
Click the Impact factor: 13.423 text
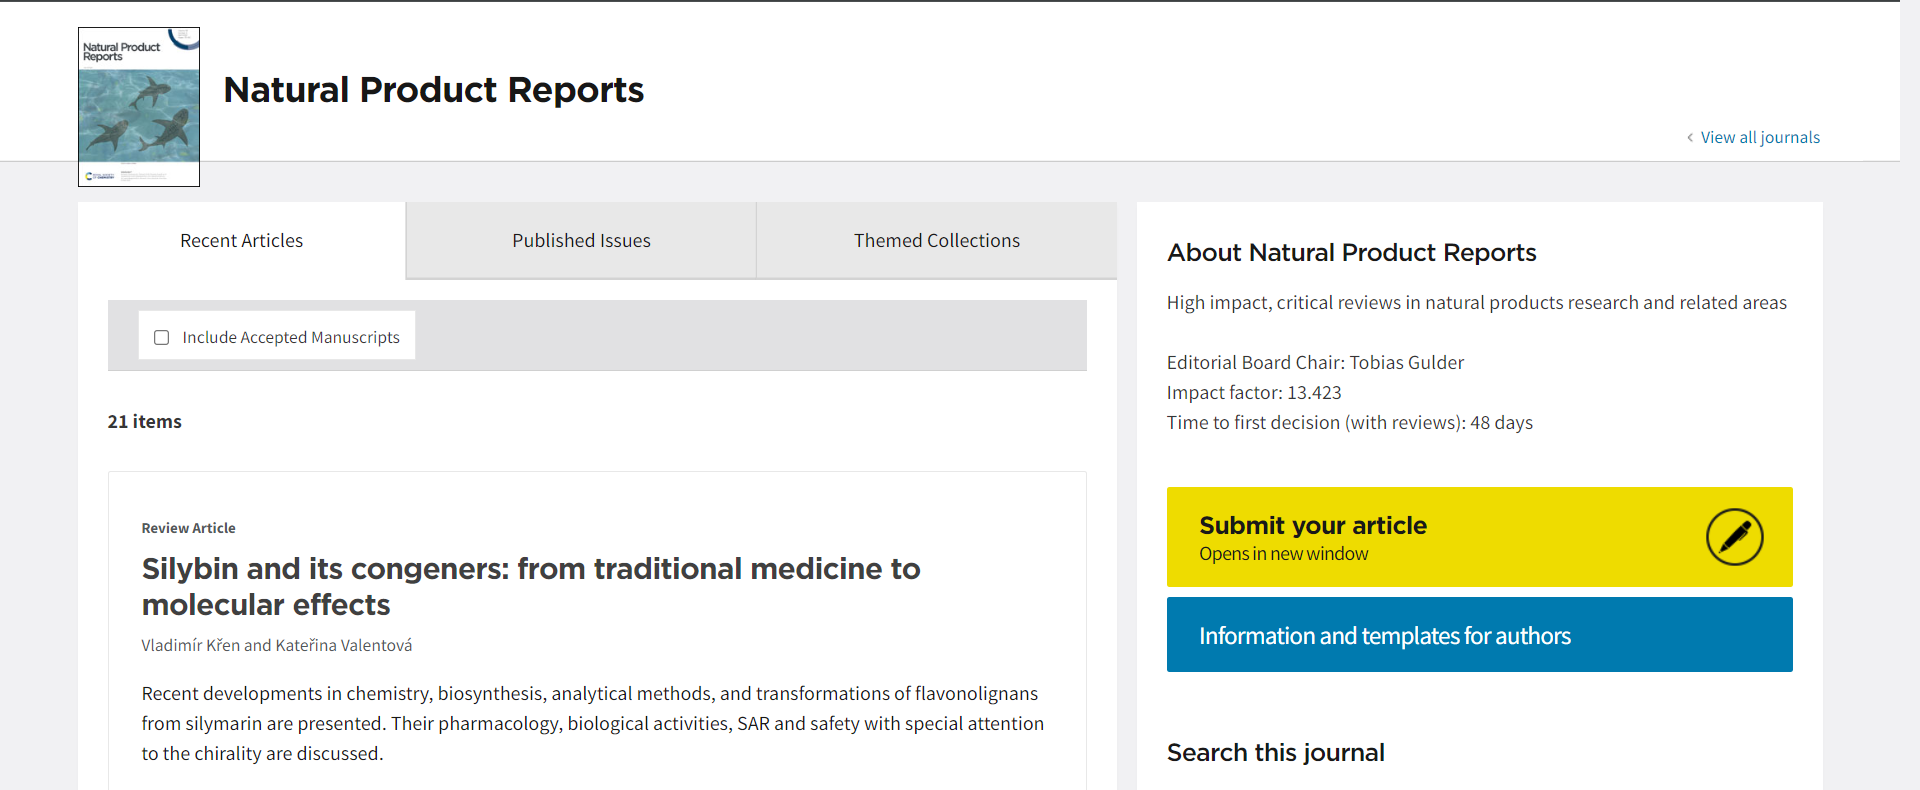(1254, 393)
